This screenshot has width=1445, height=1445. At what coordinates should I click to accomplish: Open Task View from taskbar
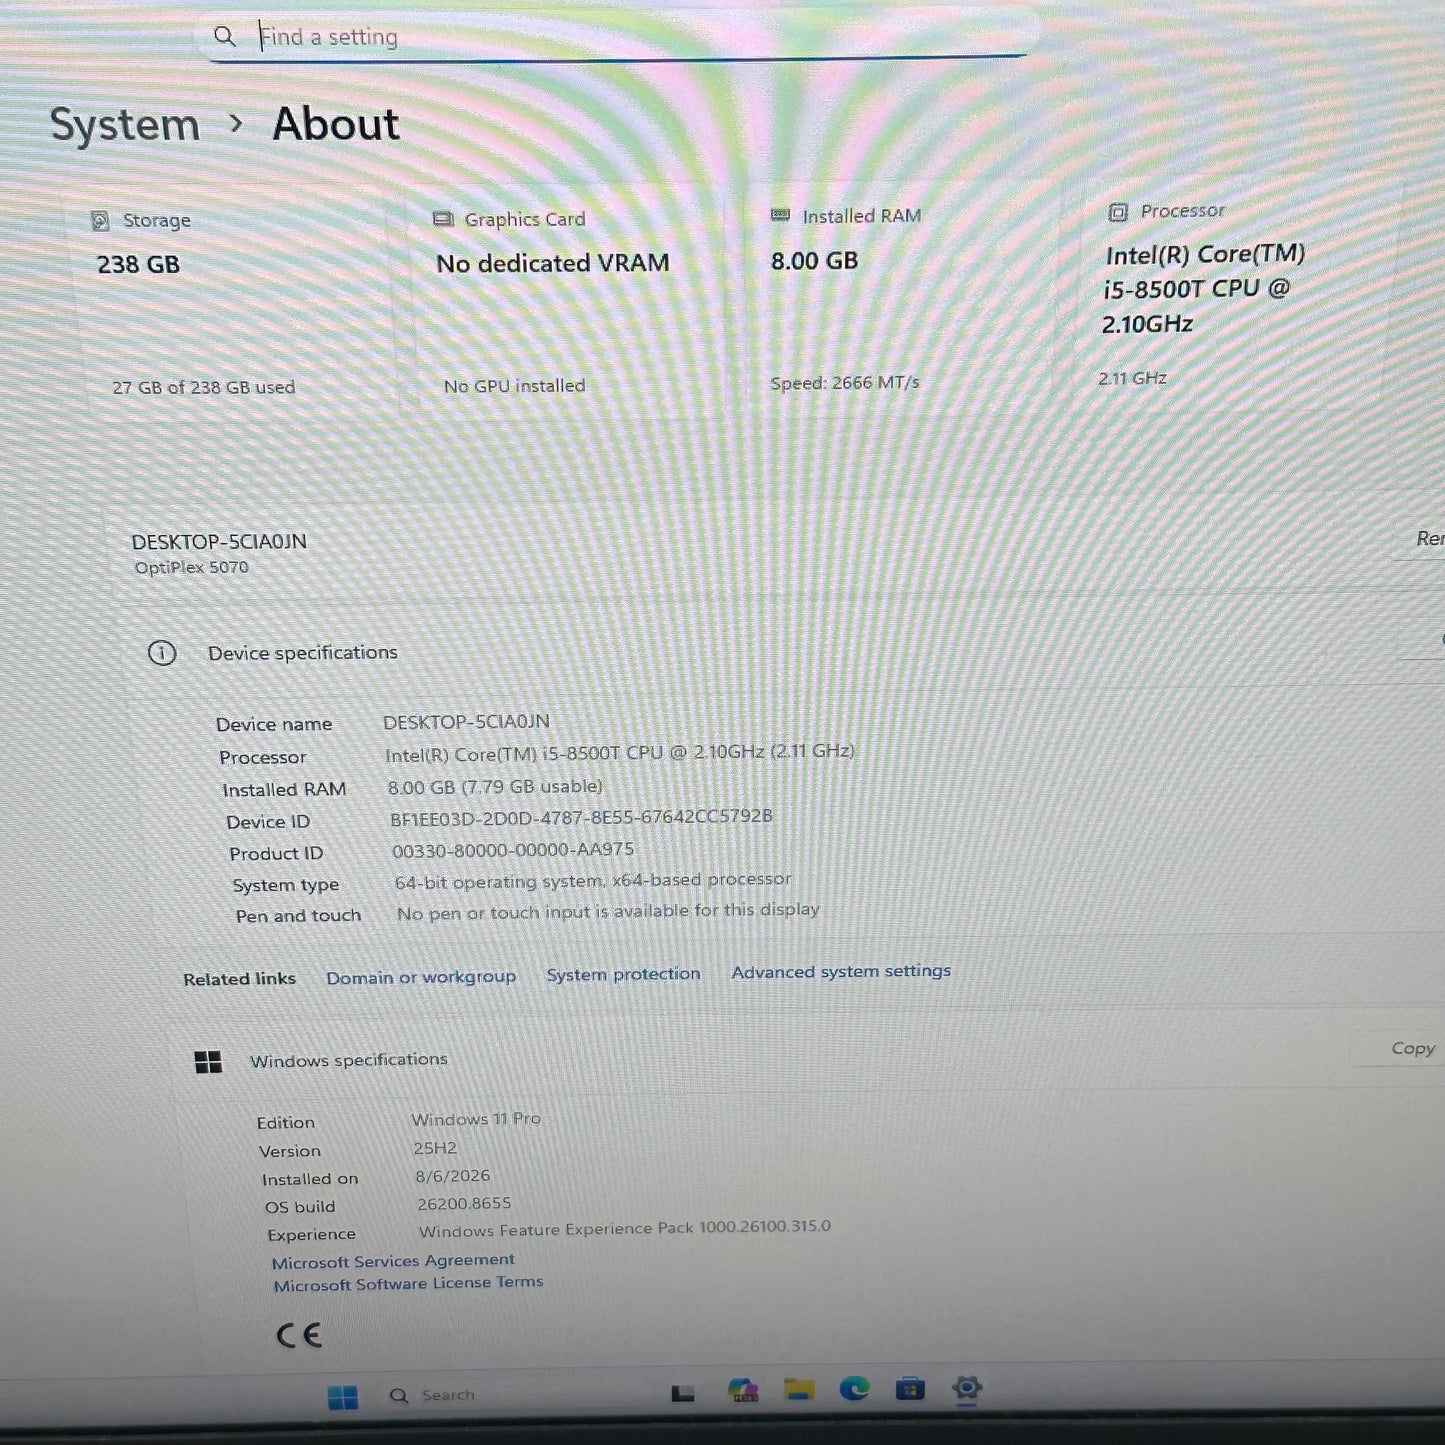[x=683, y=1393]
